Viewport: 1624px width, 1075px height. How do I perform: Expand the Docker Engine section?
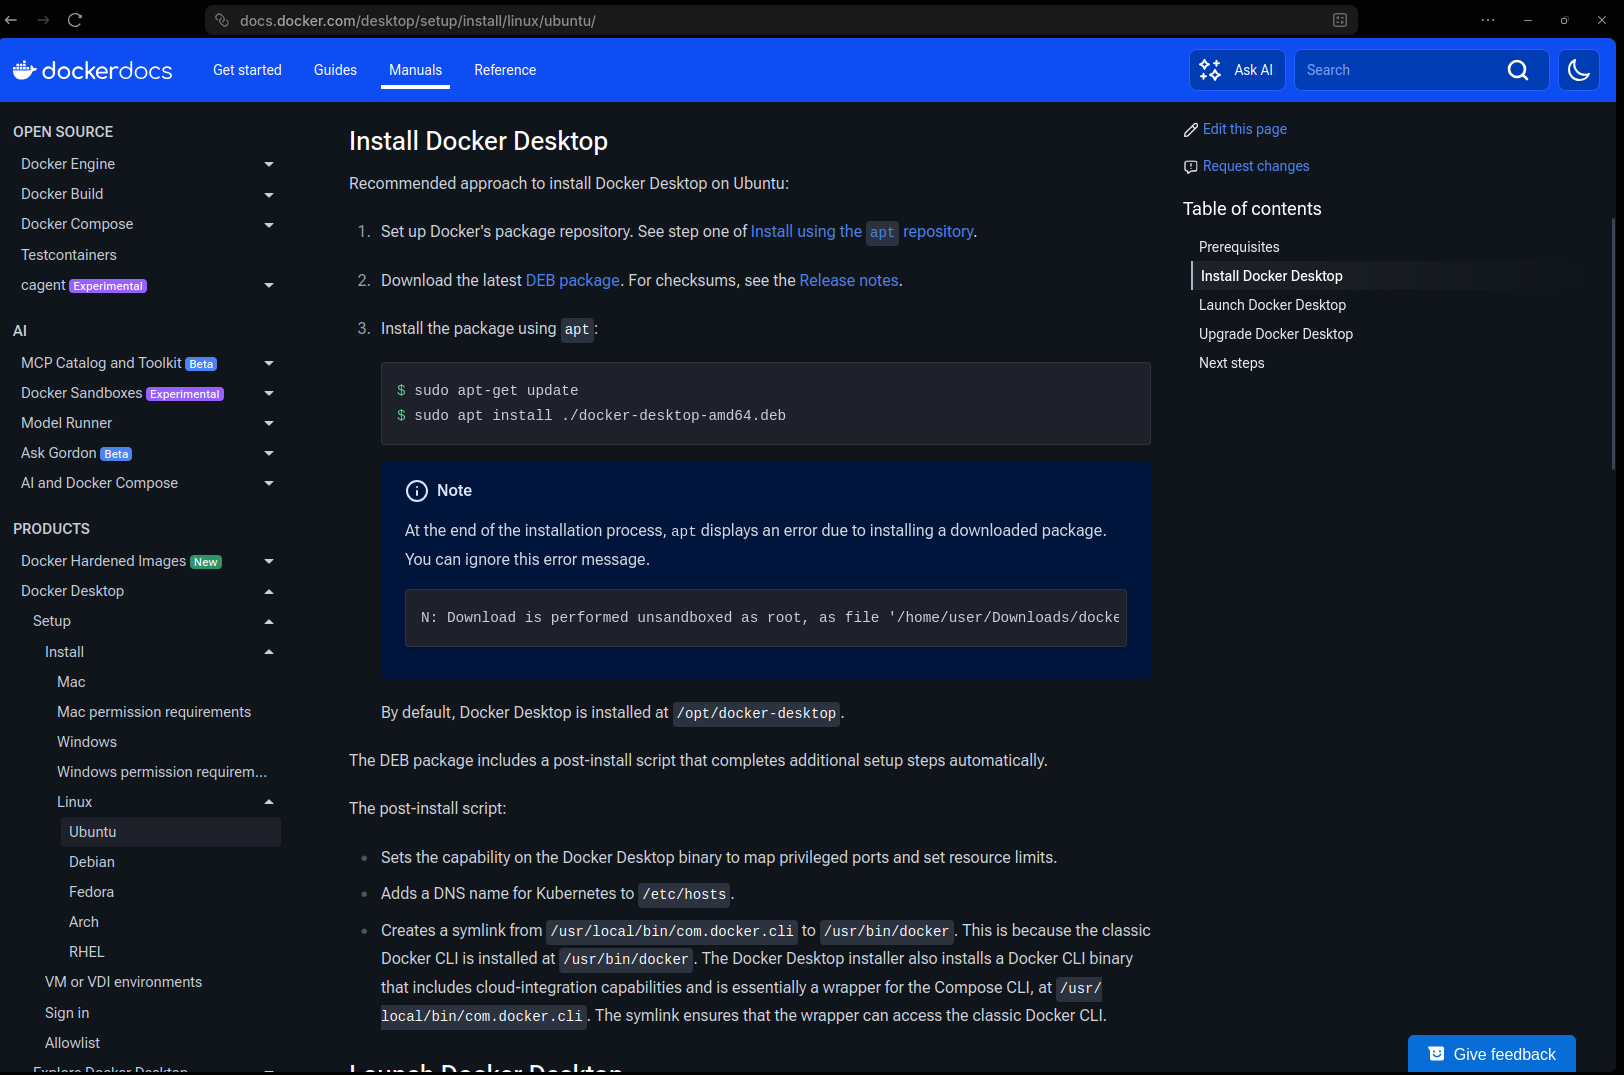point(268,164)
